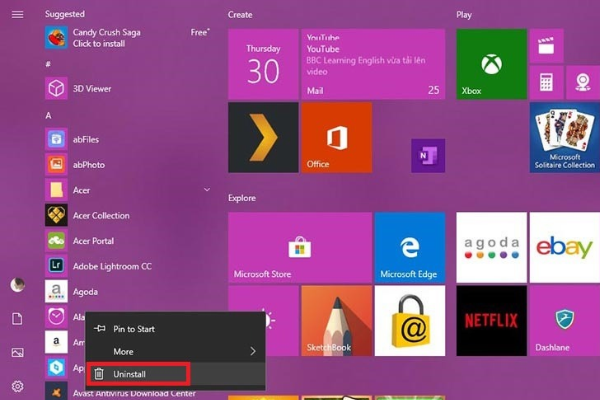Image resolution: width=600 pixels, height=400 pixels.
Task: Launch abFiles from the app list
Action: pyautogui.click(x=127, y=139)
